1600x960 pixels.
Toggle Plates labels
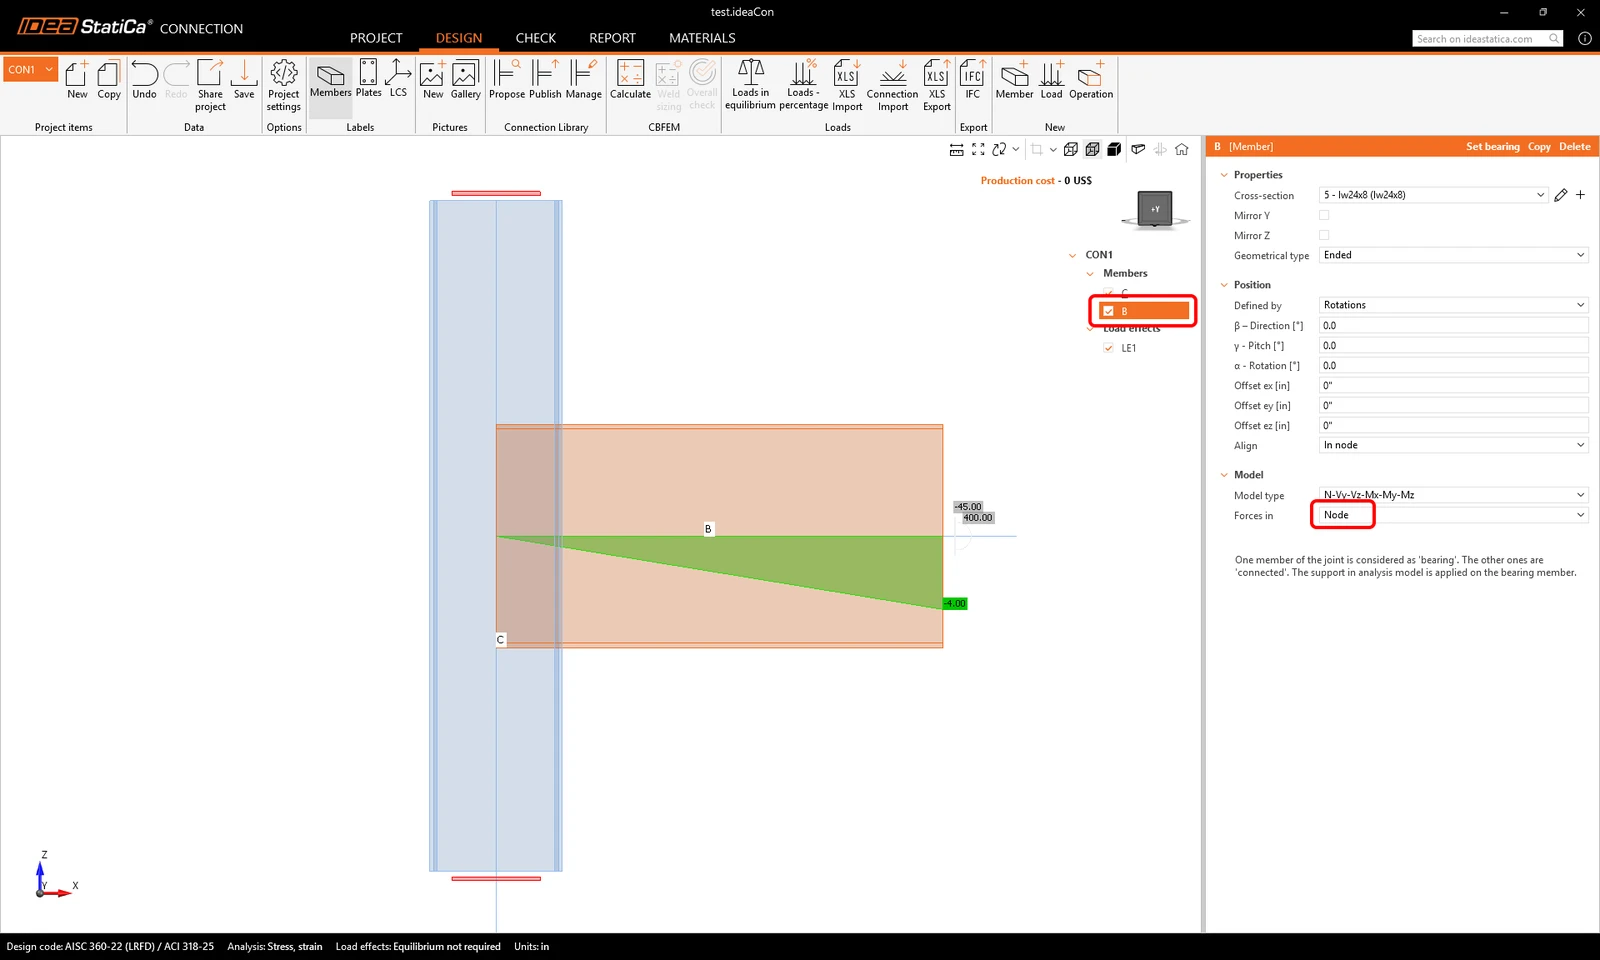368,79
